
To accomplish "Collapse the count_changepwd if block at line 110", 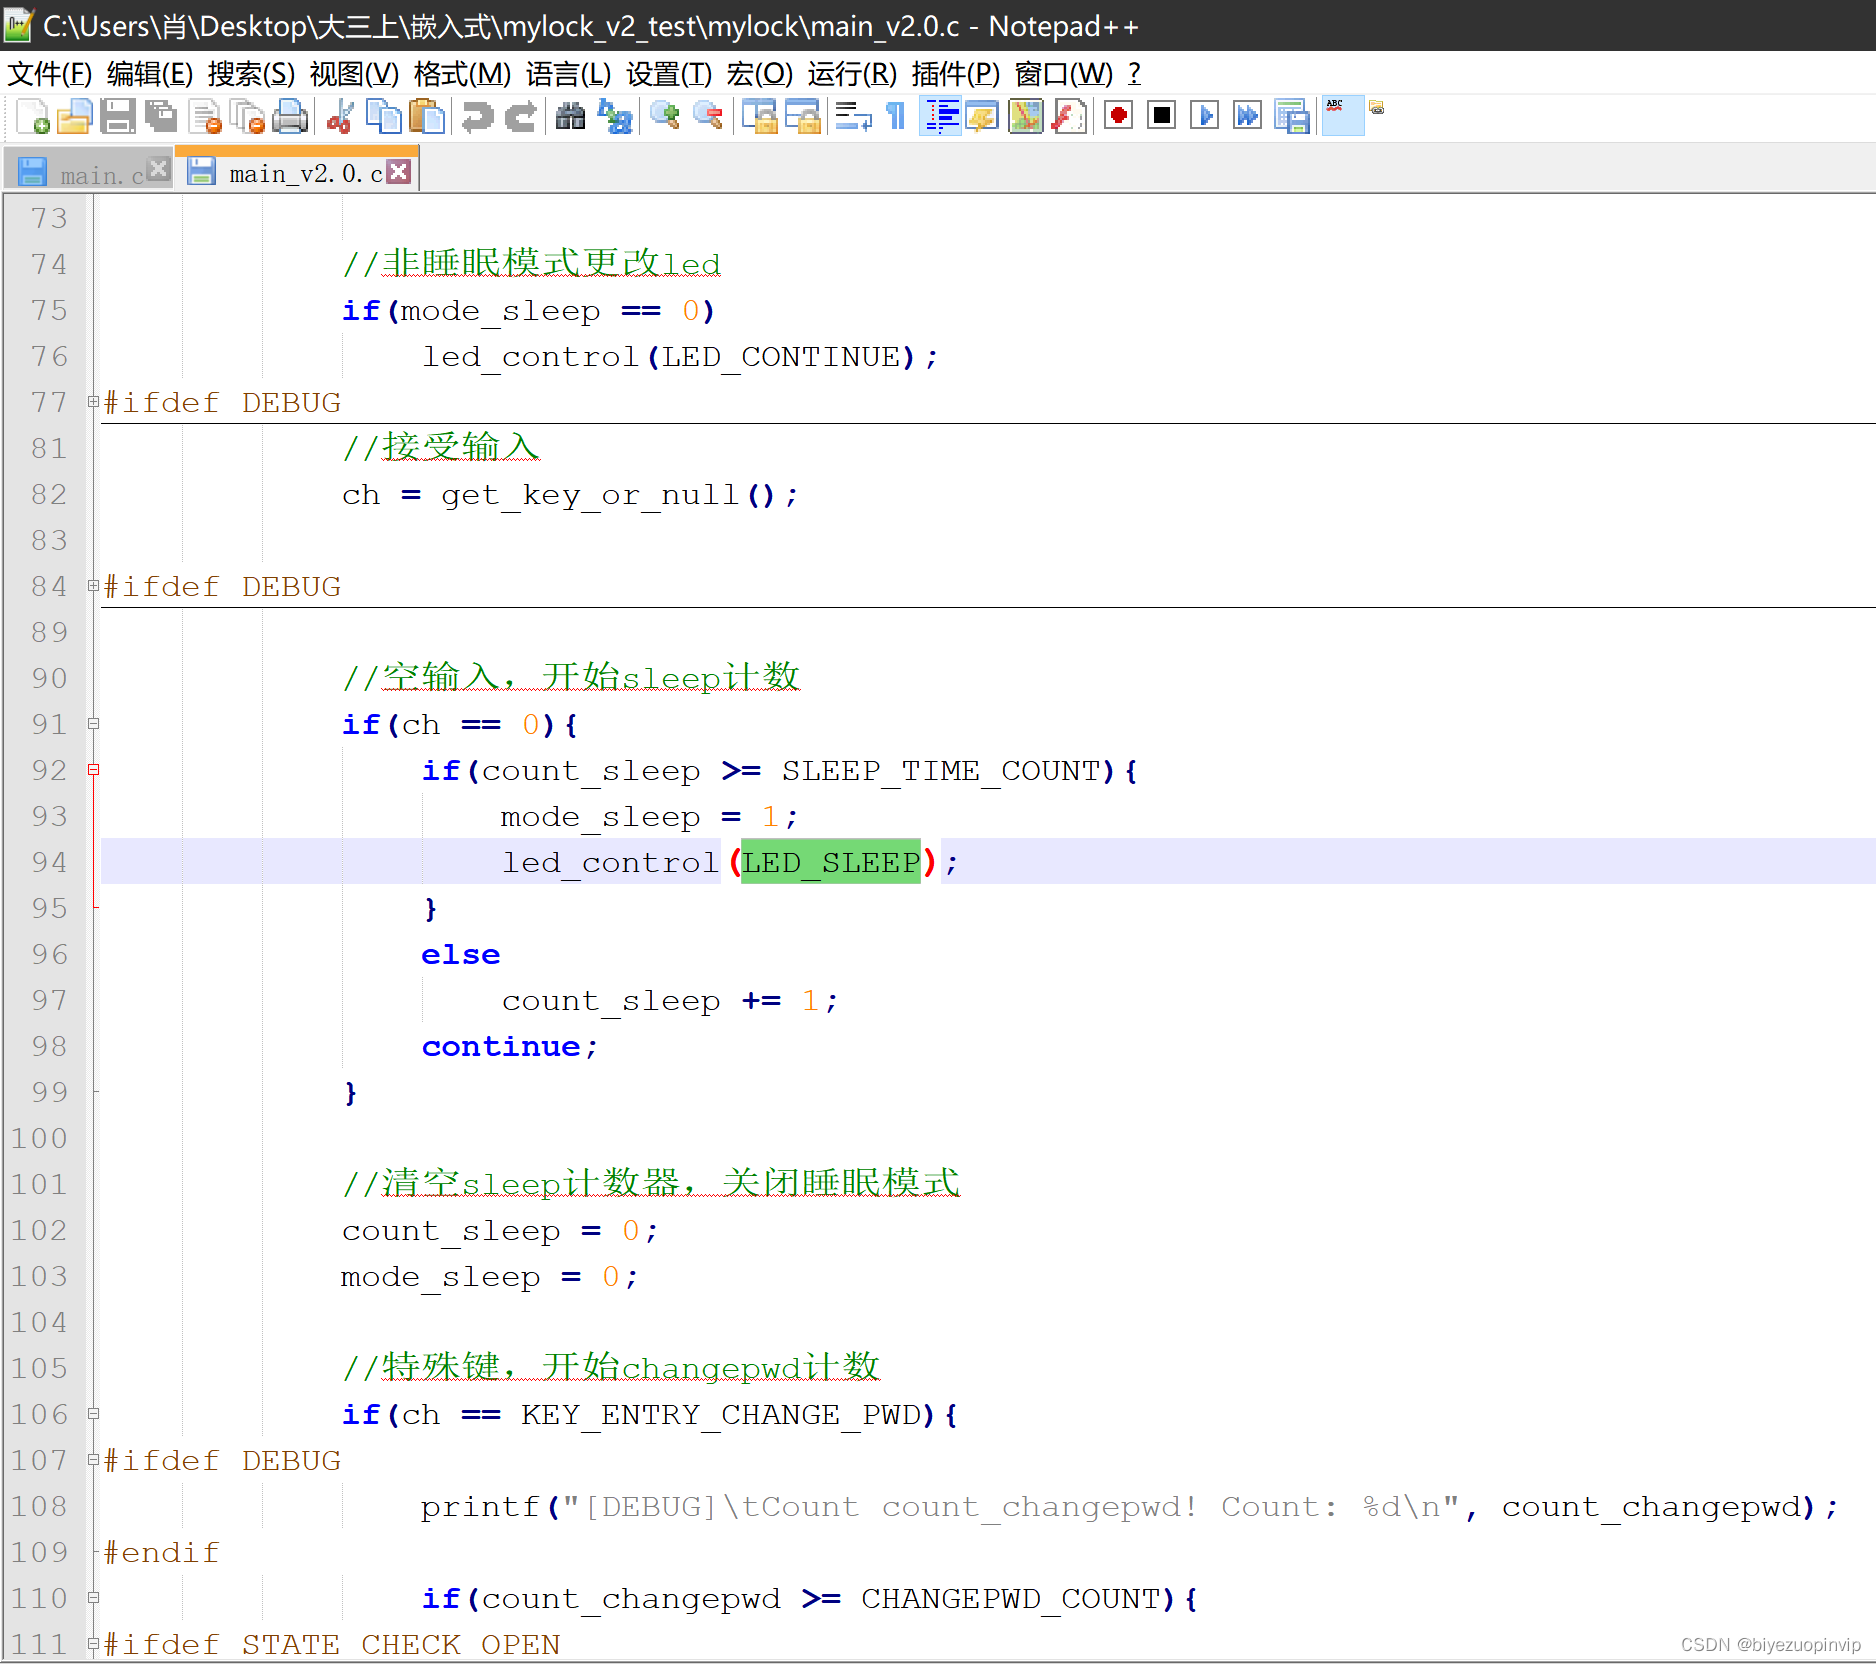I will click(93, 1598).
